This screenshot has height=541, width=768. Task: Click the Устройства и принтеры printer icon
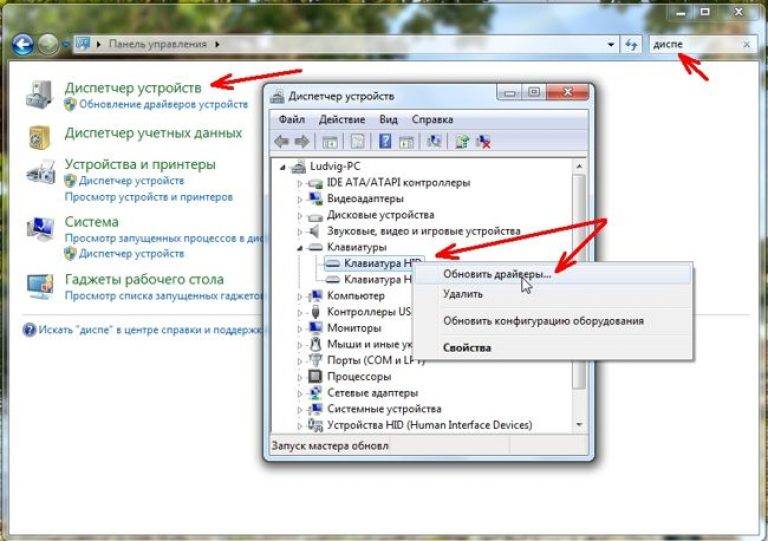[41, 171]
